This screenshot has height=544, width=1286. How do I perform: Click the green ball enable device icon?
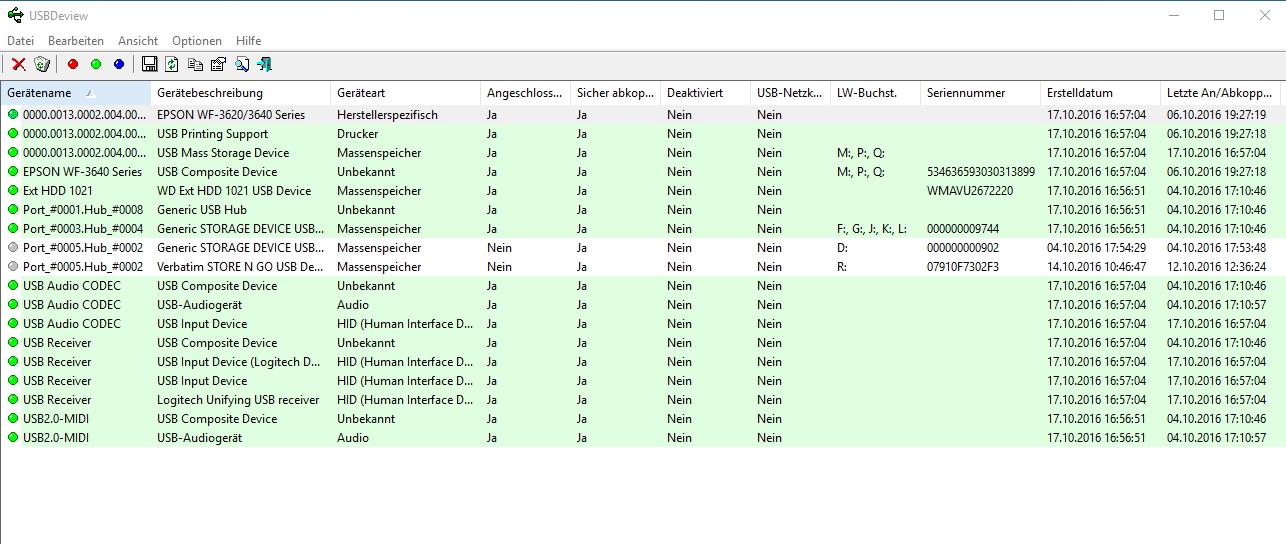(x=96, y=64)
